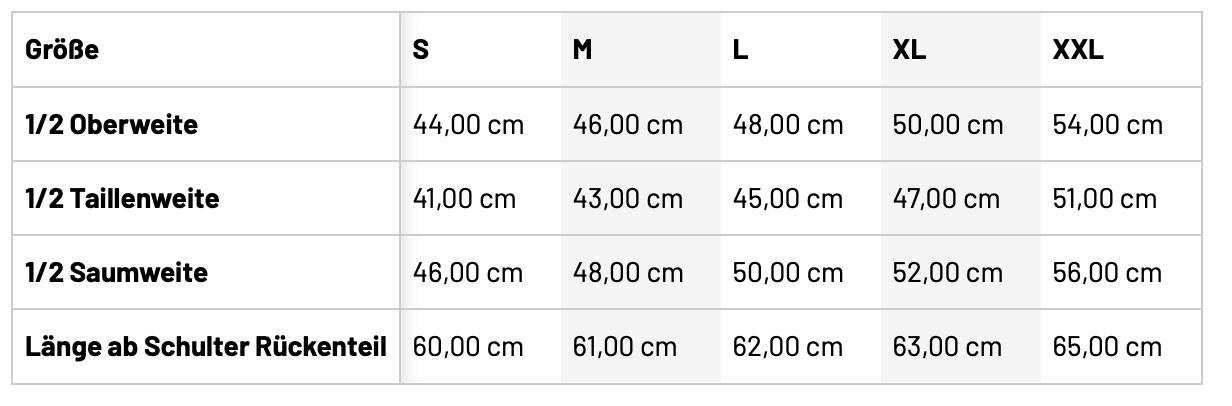Screen dimensions: 1232x406
Task: Select the S size column header
Action: point(421,51)
